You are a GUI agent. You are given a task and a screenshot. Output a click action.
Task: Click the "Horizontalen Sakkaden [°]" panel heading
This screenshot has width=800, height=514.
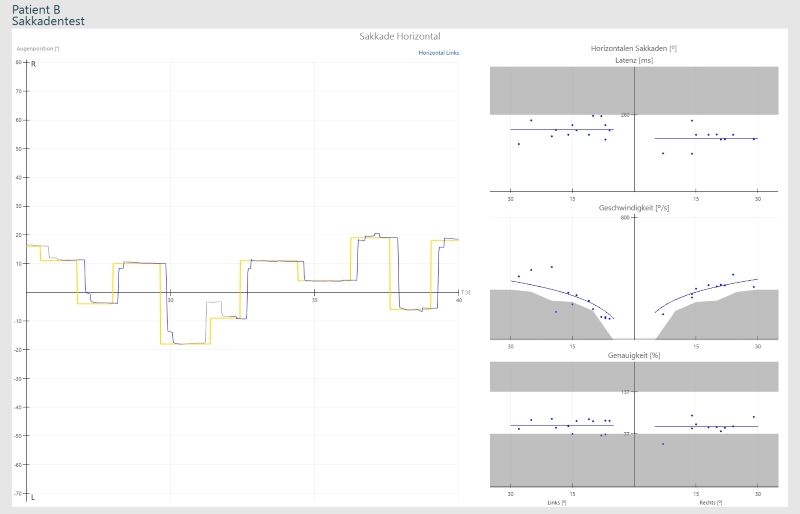coord(633,48)
